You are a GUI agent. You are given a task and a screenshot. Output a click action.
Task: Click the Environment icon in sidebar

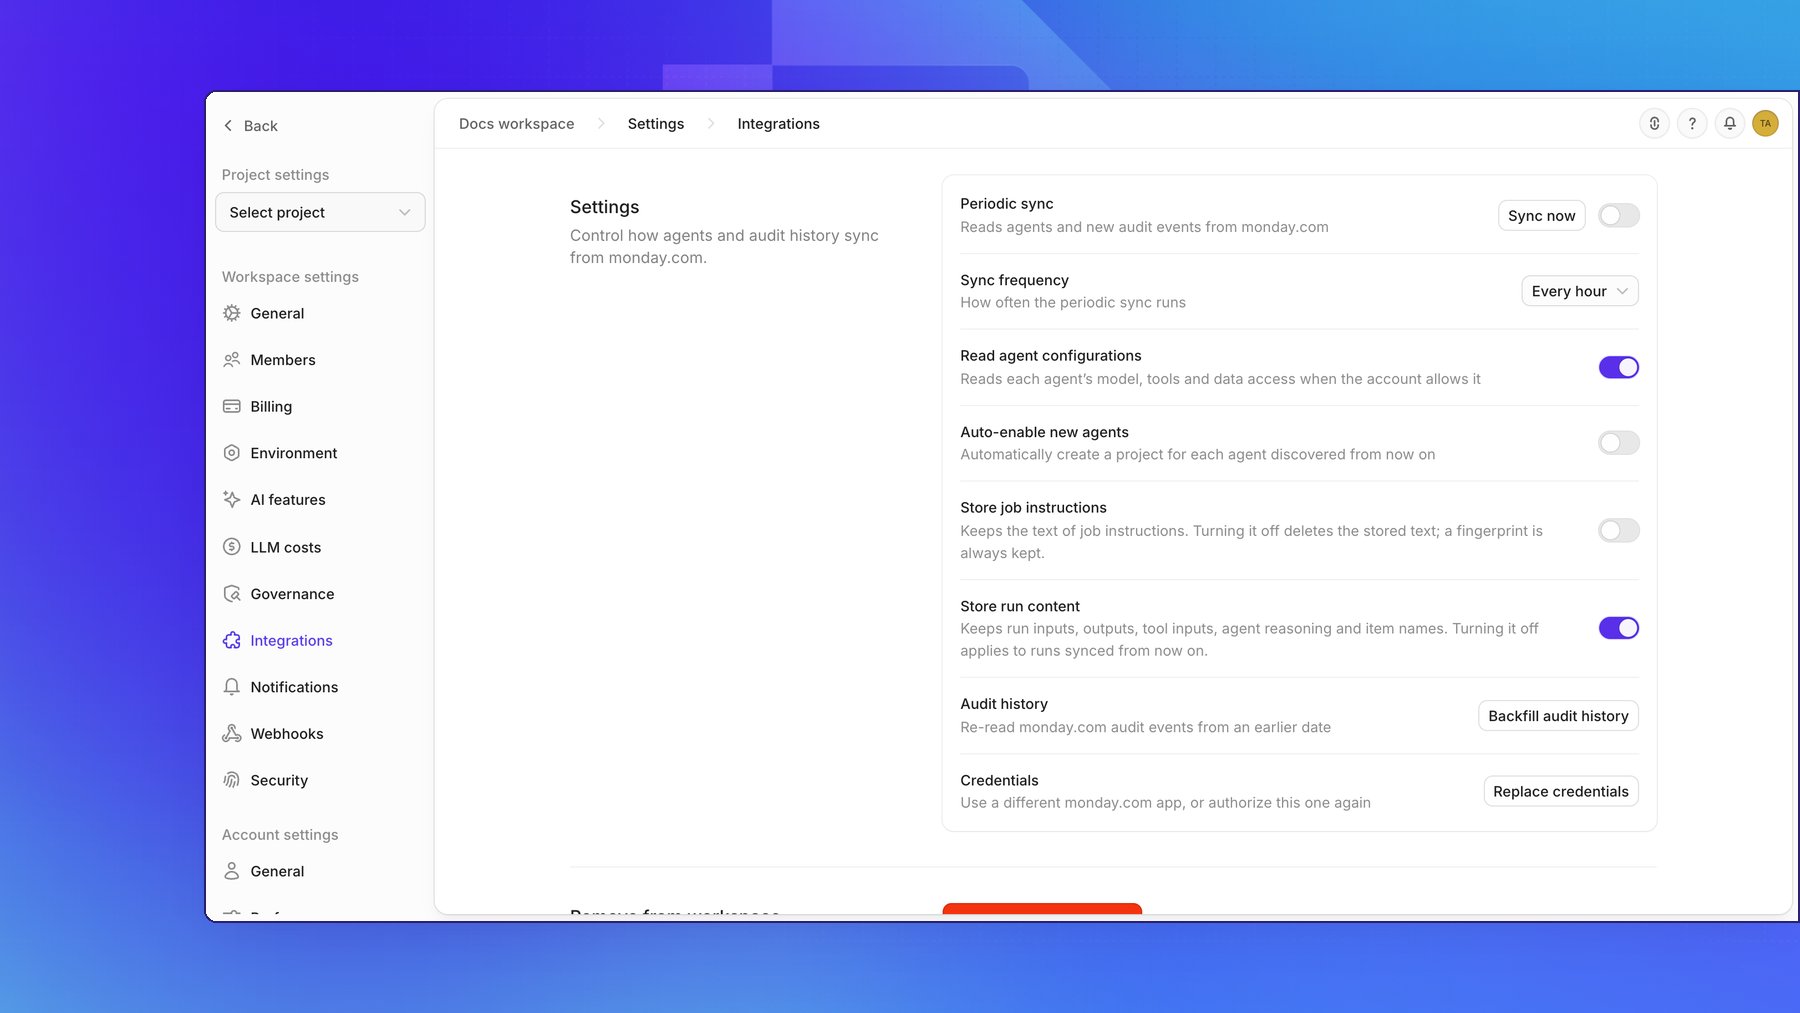tap(232, 453)
